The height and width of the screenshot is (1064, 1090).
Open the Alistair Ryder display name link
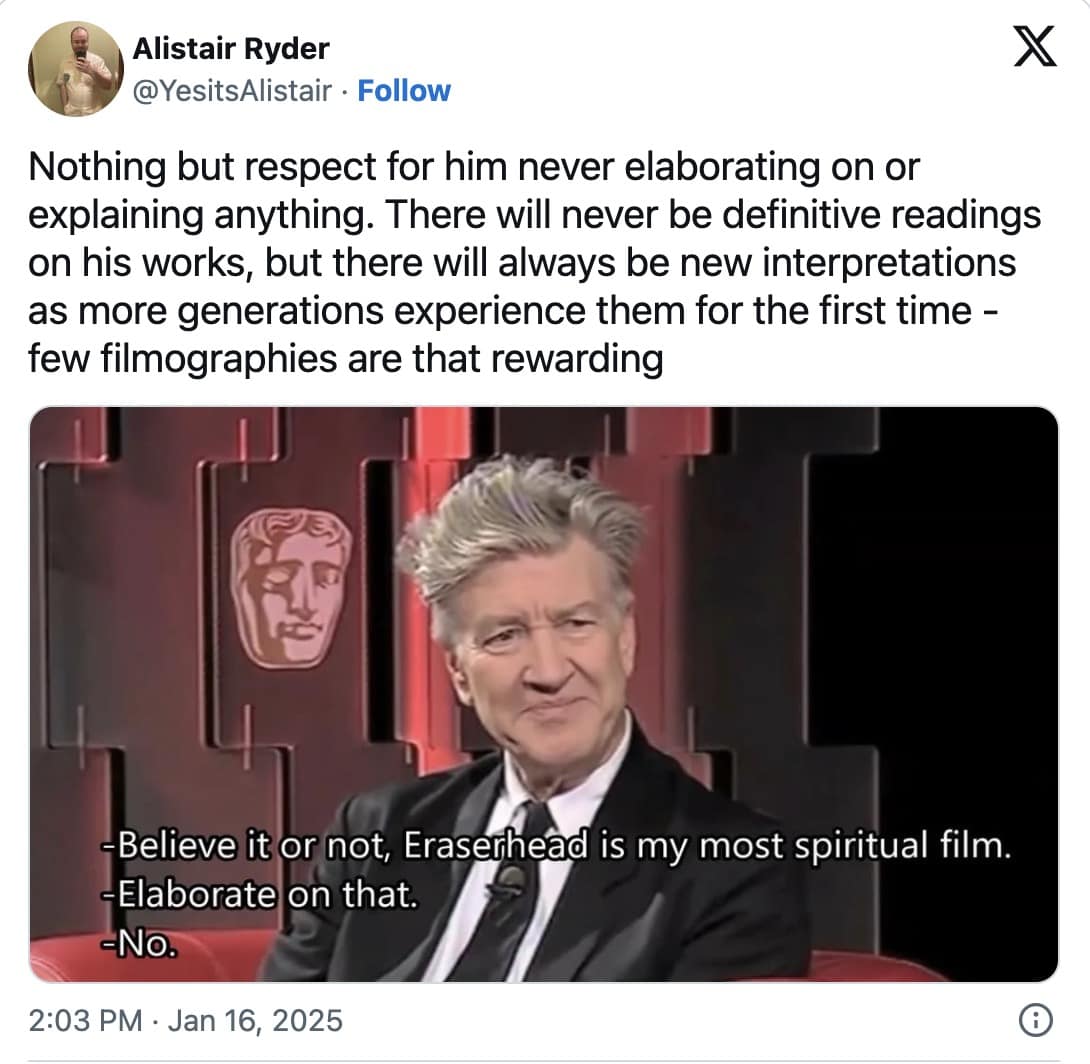[x=231, y=49]
